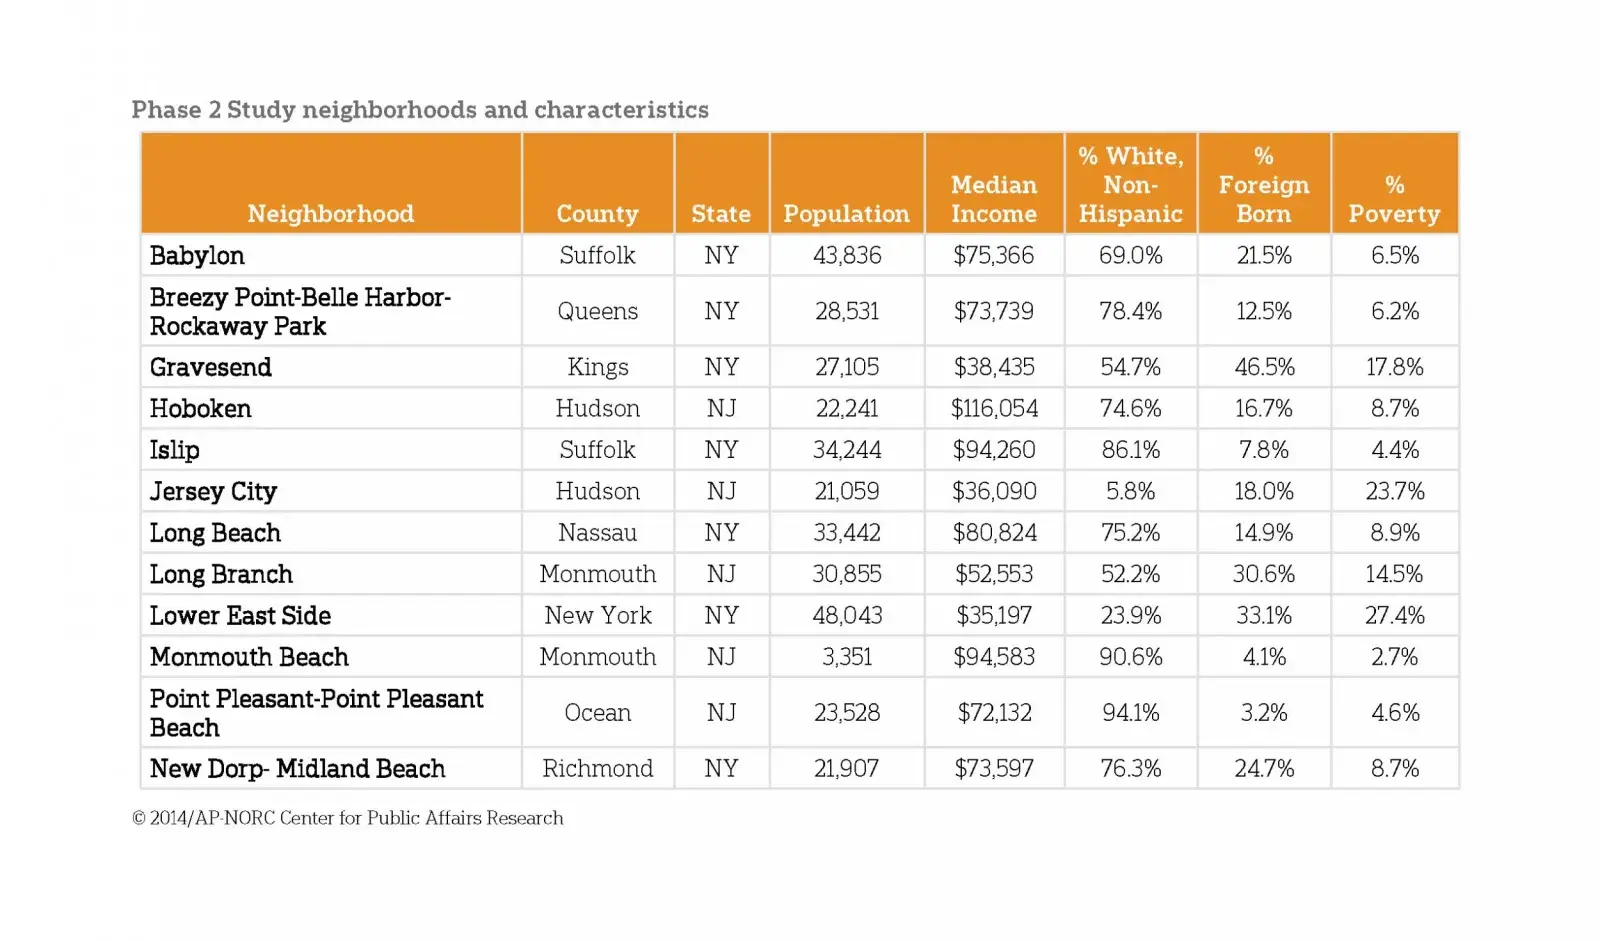Select the Hoboken neighborhood cell

(201, 409)
